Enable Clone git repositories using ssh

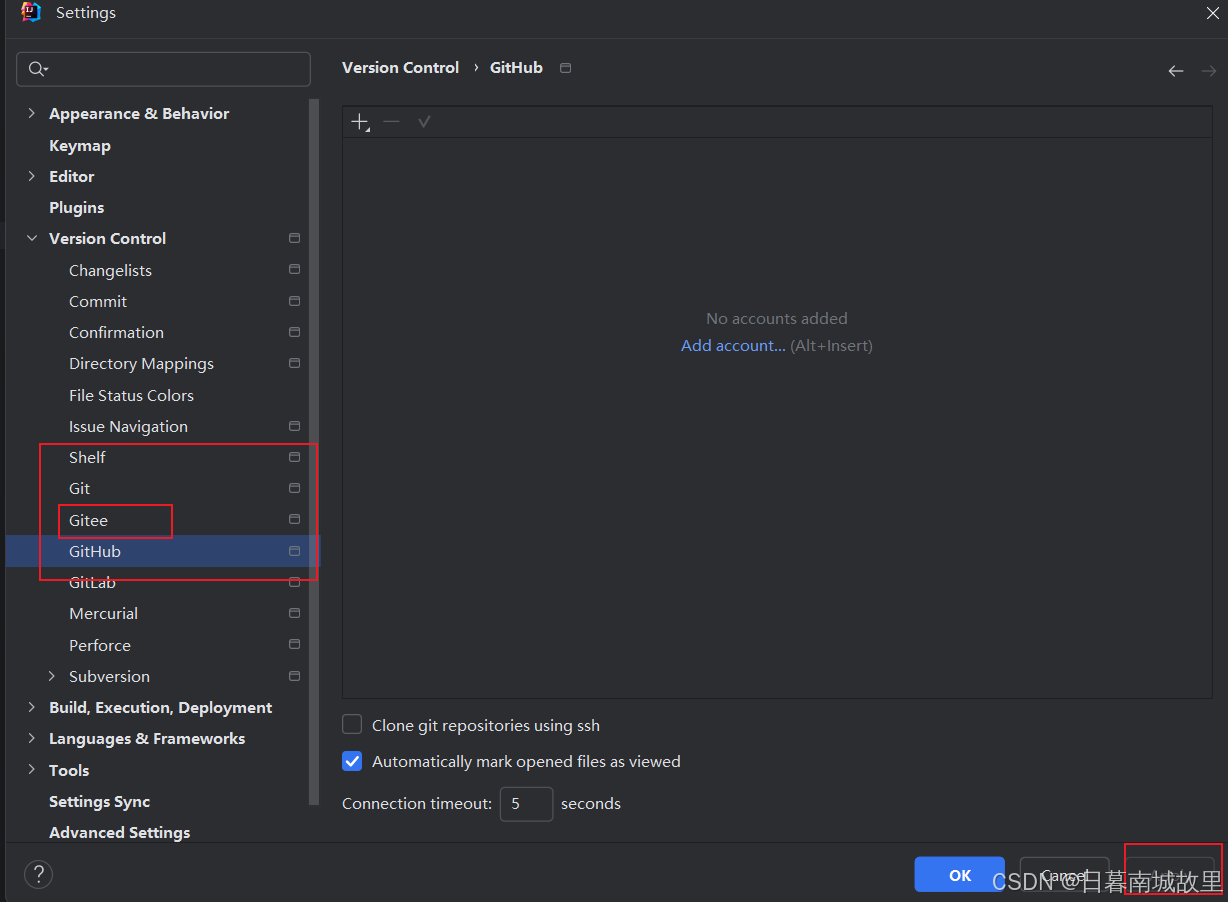point(352,725)
